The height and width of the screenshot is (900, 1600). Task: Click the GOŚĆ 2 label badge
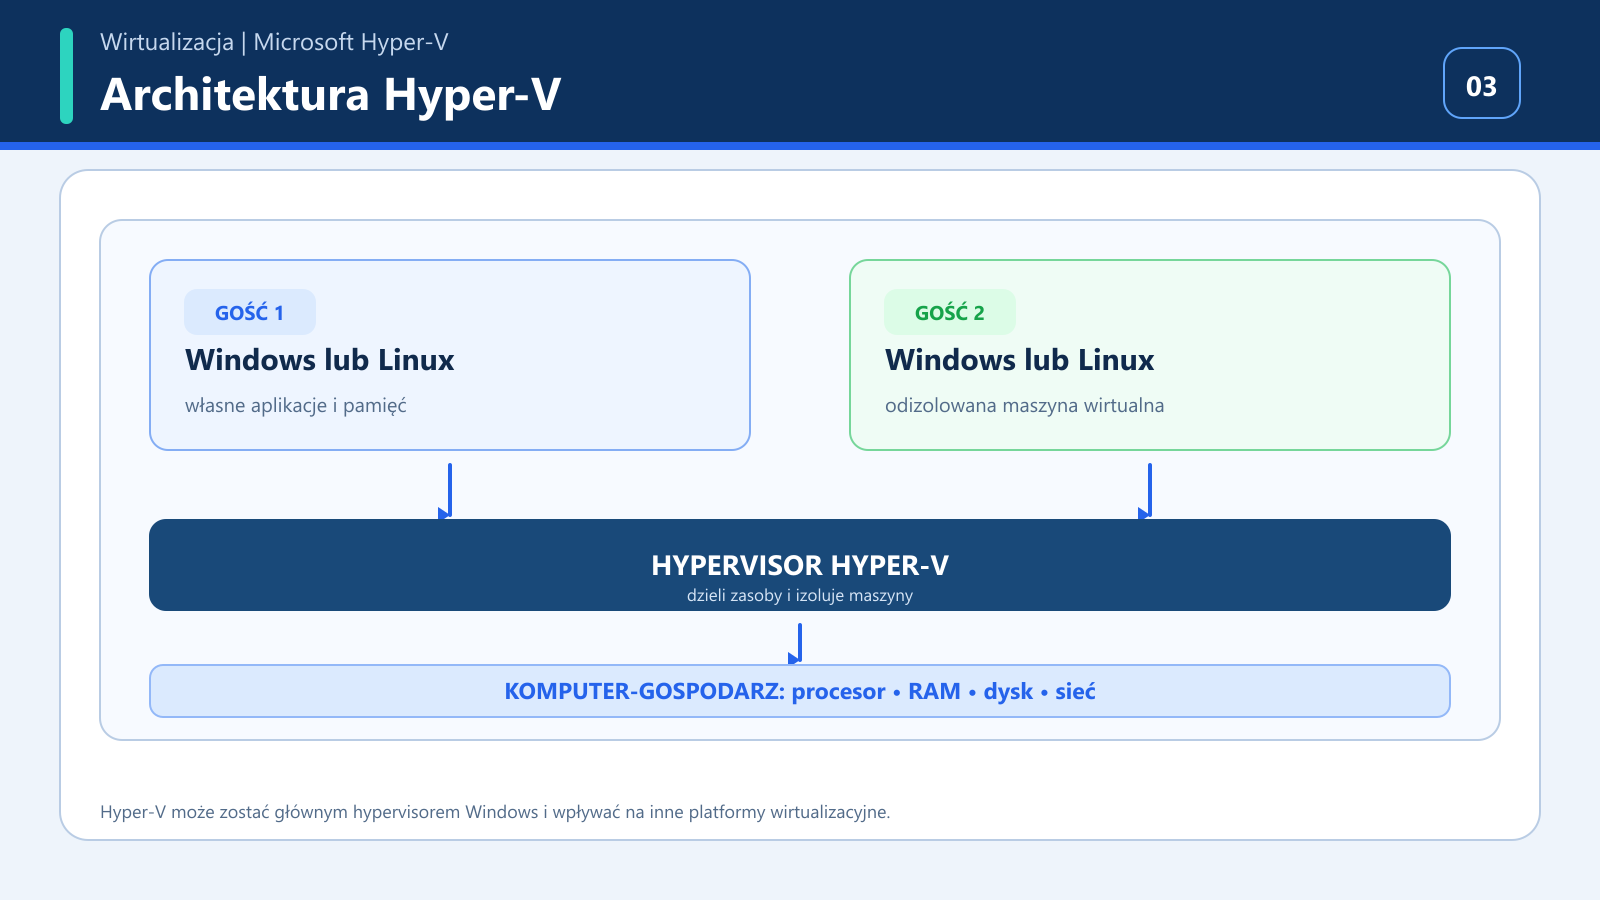(950, 312)
